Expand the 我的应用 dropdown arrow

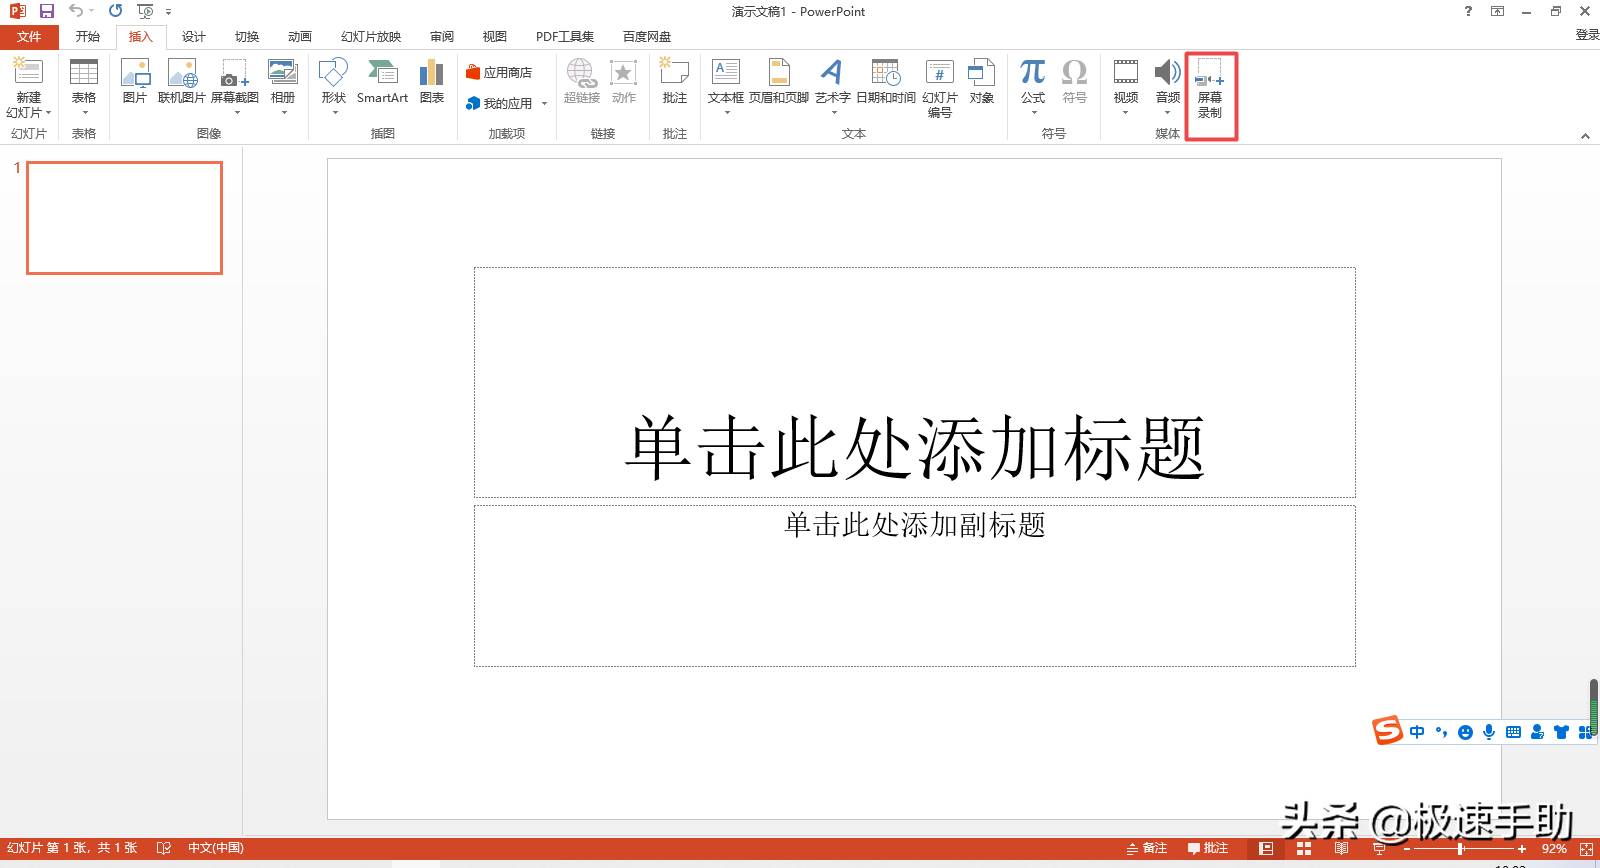[x=544, y=103]
